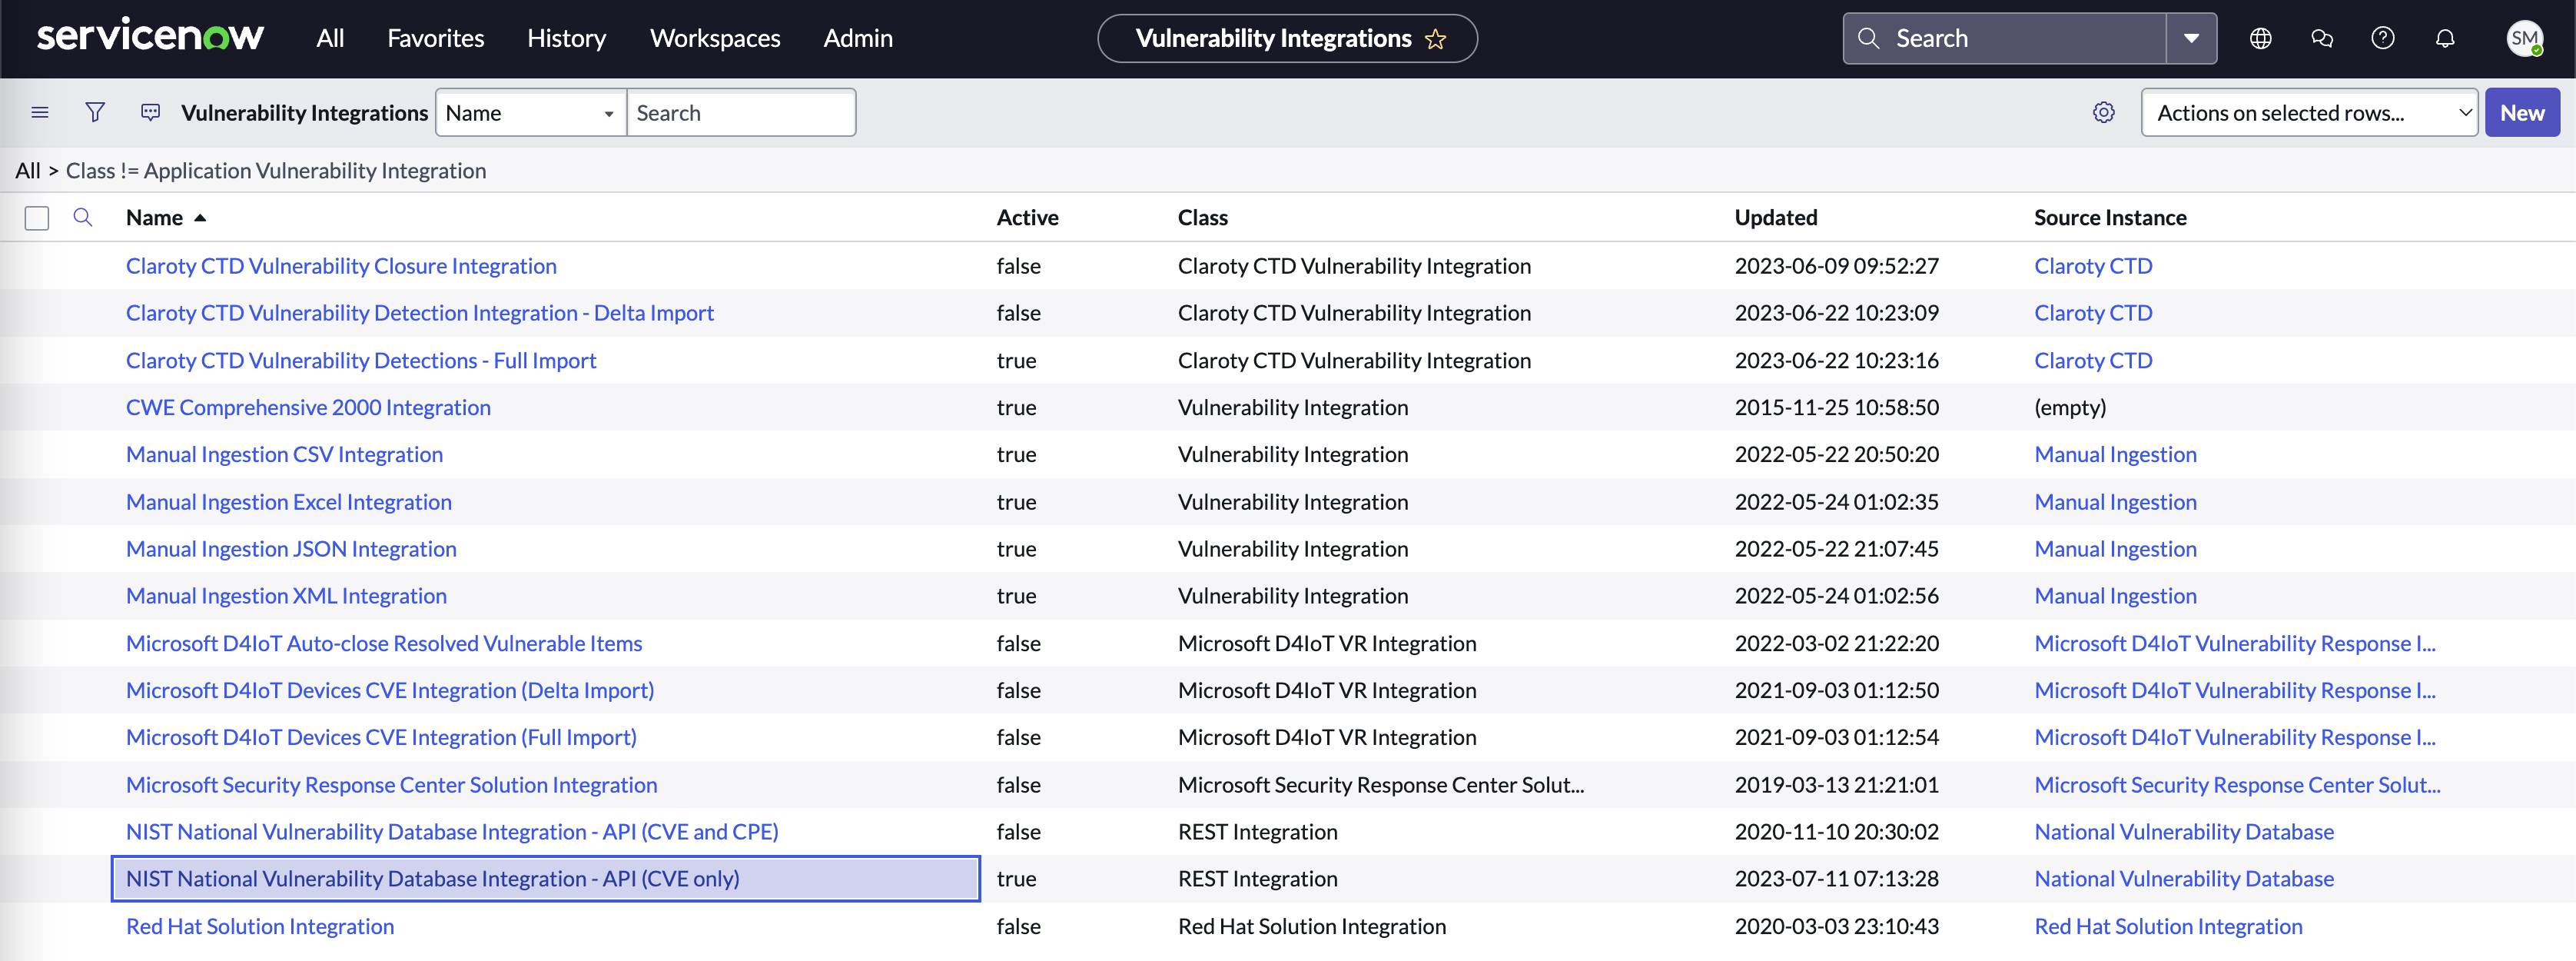Open Claroty CTD Vulnerability Closure Integration

tap(341, 265)
